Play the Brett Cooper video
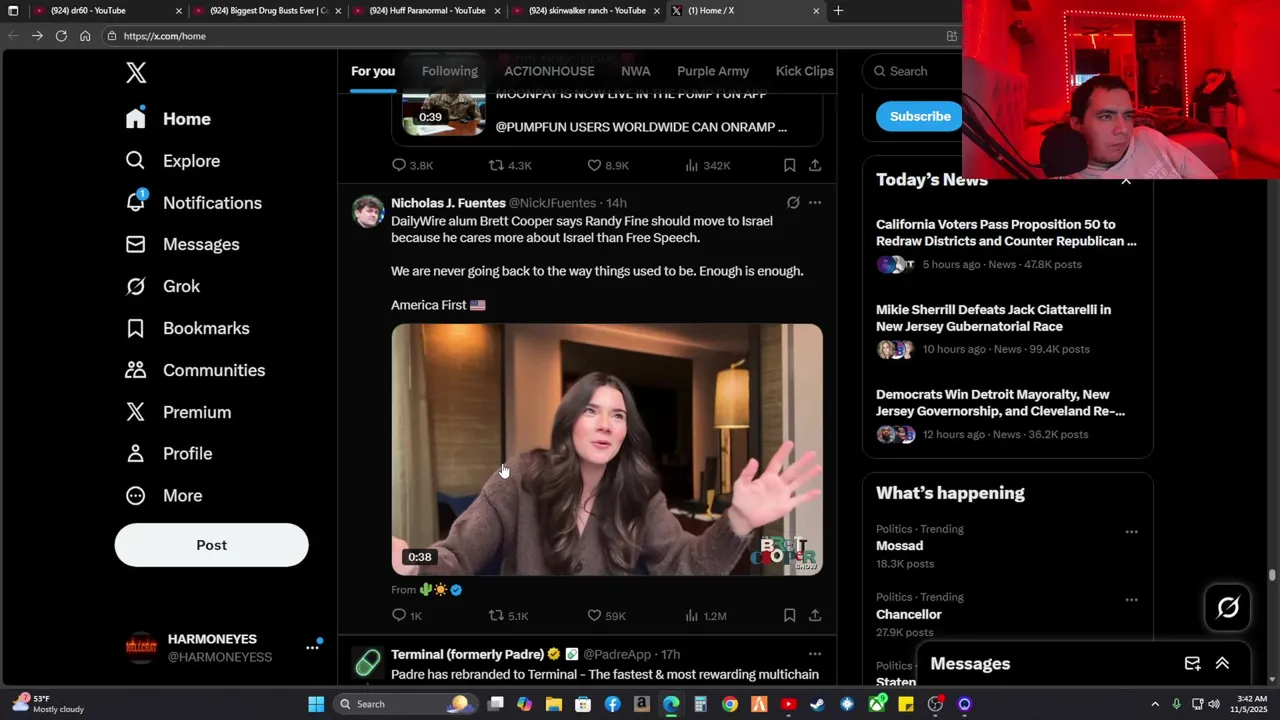1280x720 pixels. click(x=607, y=449)
